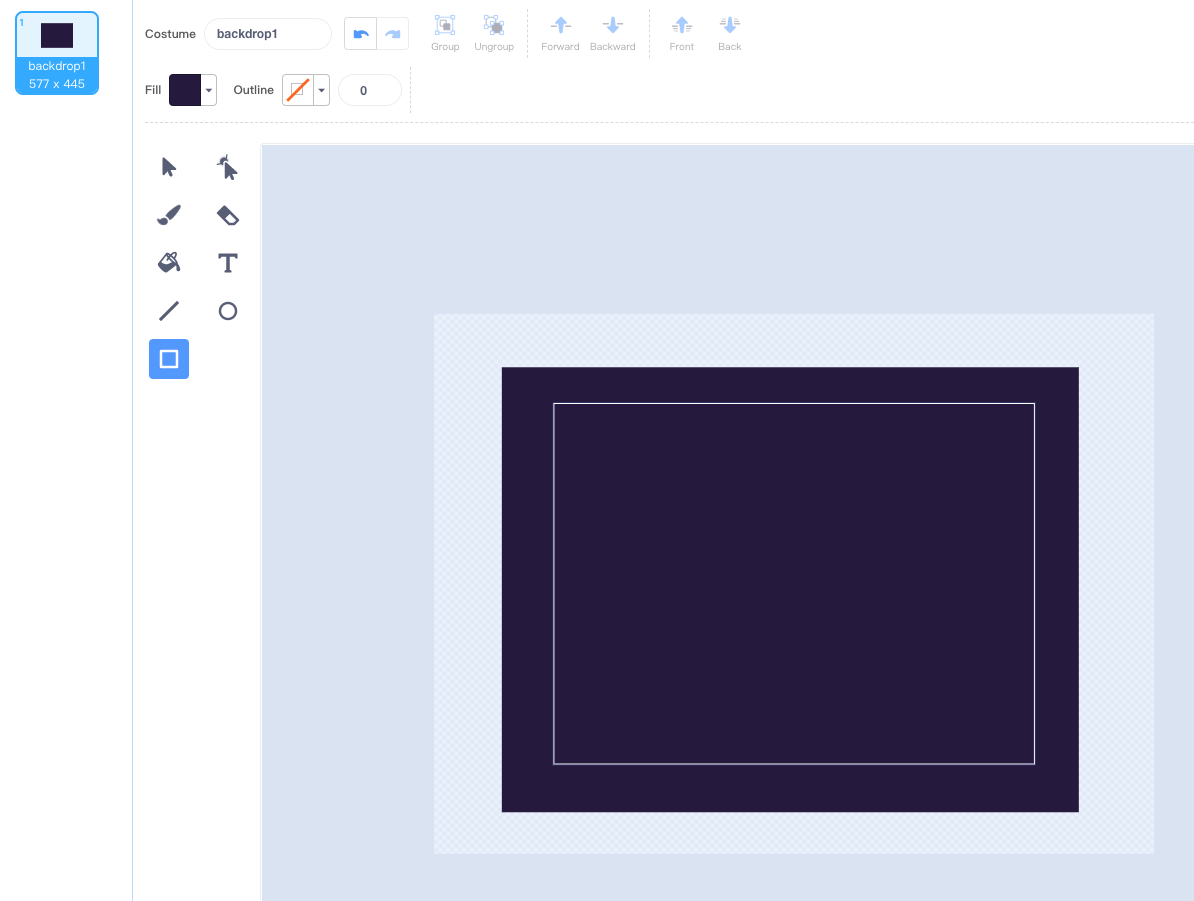Redo the last paint action

(392, 34)
